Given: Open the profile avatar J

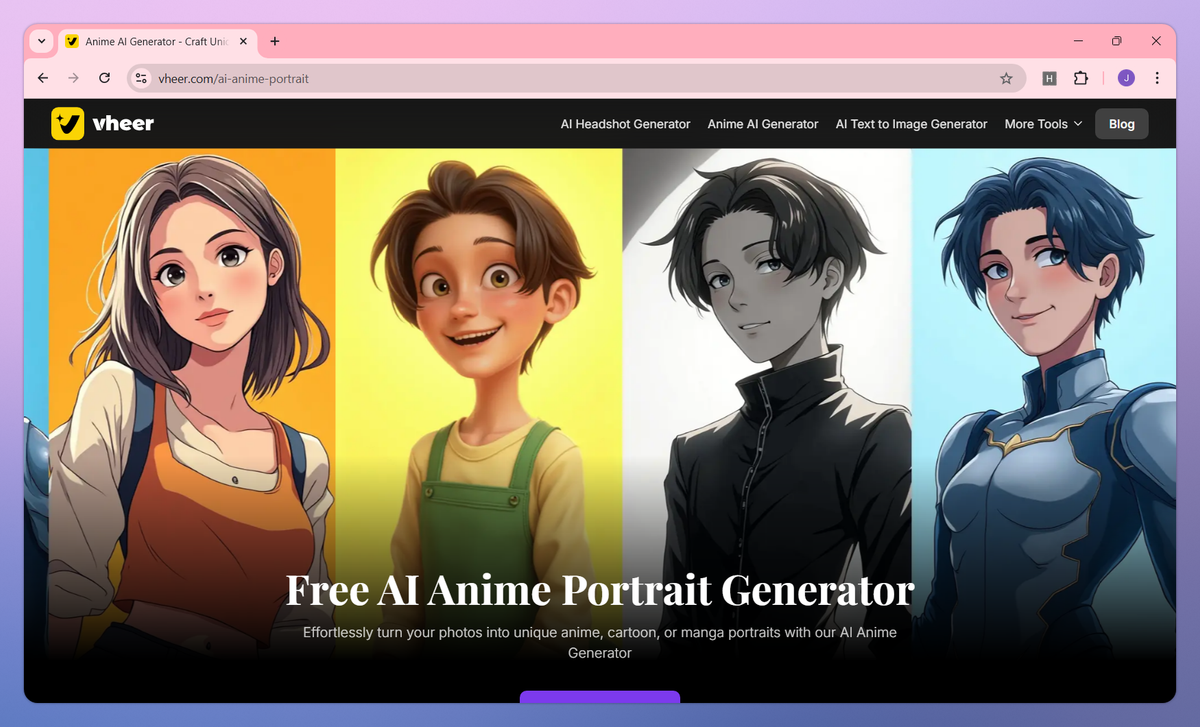Looking at the screenshot, I should [x=1126, y=78].
